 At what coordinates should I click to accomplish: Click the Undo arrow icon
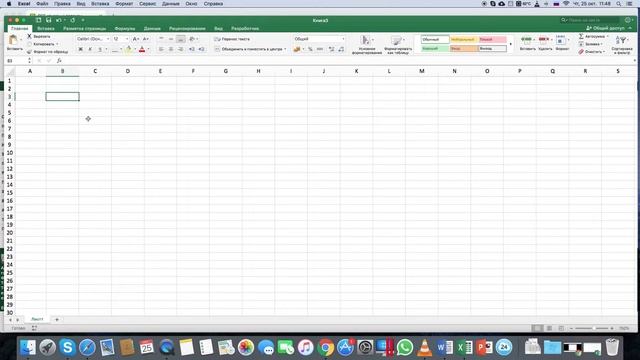click(59, 20)
